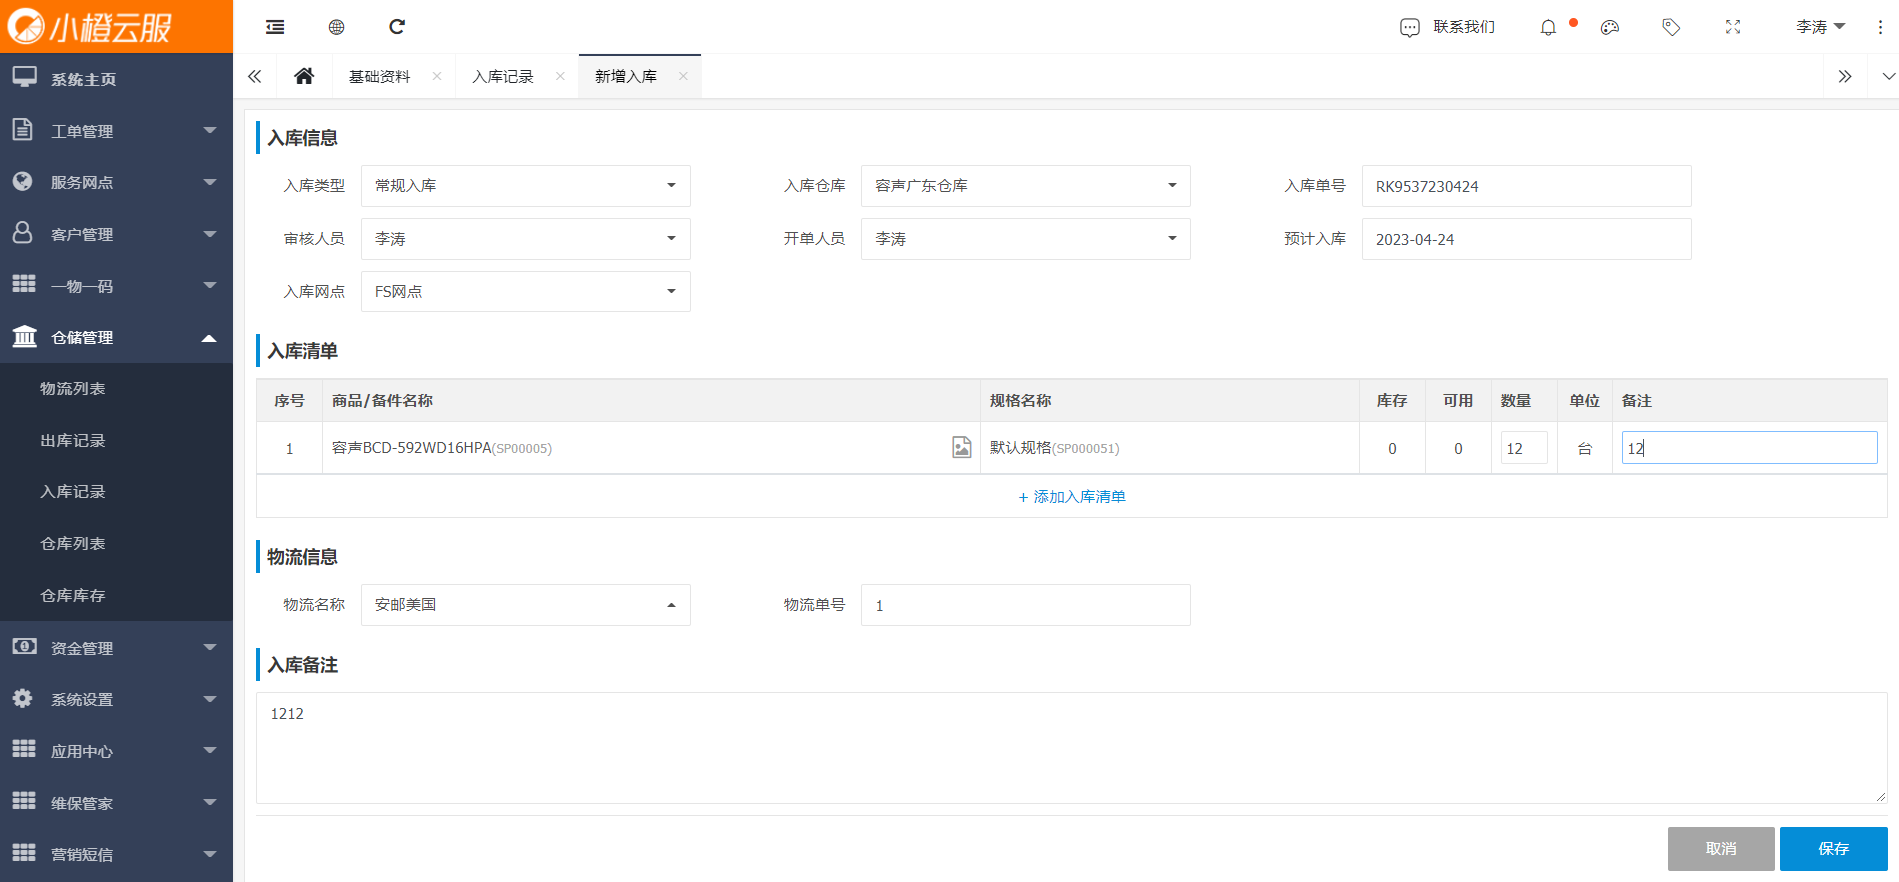Image resolution: width=1899 pixels, height=882 pixels.
Task: Open the 李涛 user menu
Action: (x=1820, y=27)
